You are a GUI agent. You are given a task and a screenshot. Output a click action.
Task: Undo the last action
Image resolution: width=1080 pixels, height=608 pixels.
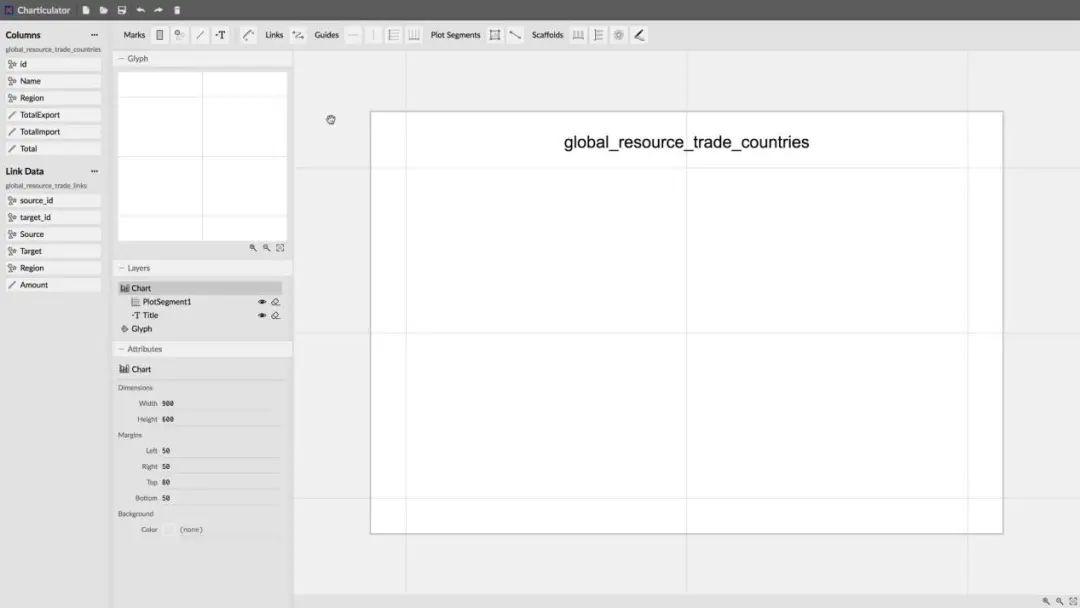(x=141, y=10)
